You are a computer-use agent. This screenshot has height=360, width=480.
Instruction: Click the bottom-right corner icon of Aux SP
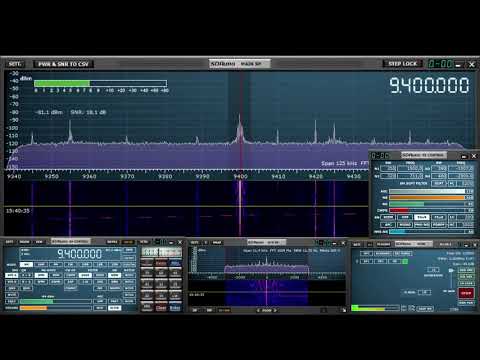[343, 310]
